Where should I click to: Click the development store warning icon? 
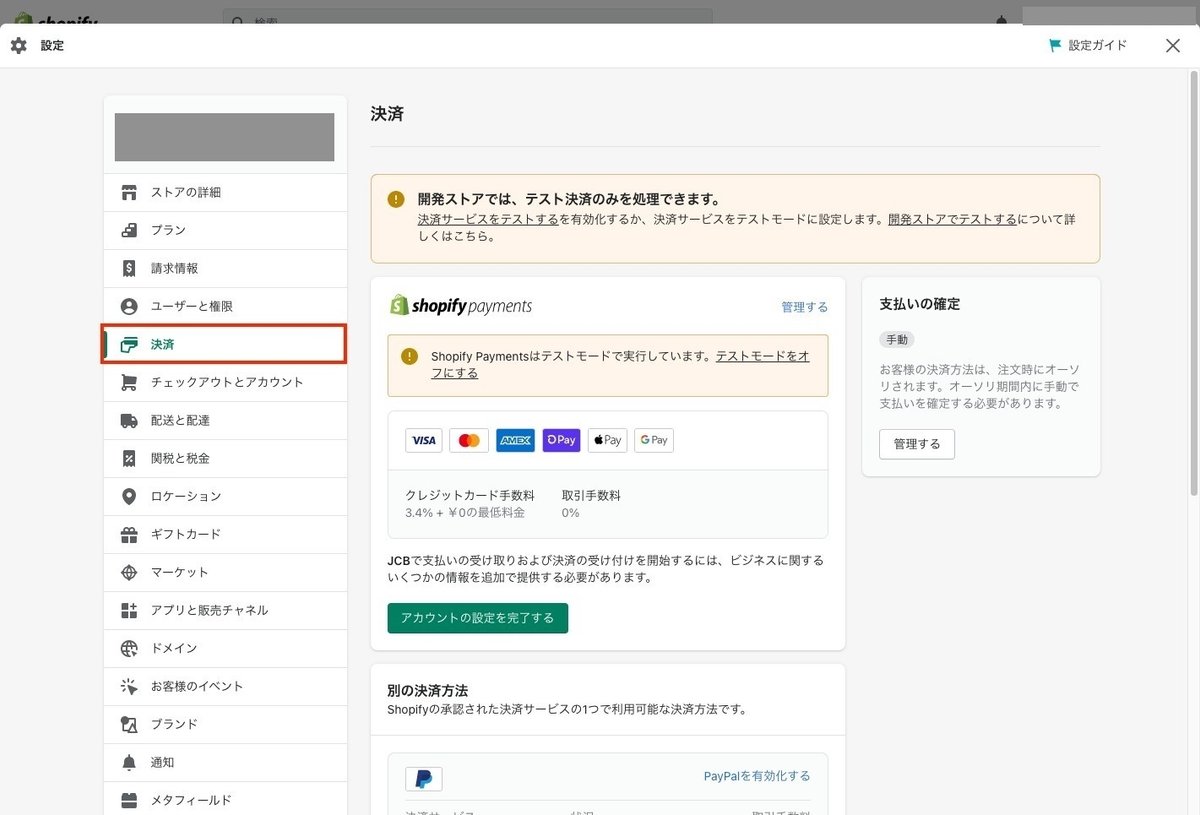click(397, 199)
